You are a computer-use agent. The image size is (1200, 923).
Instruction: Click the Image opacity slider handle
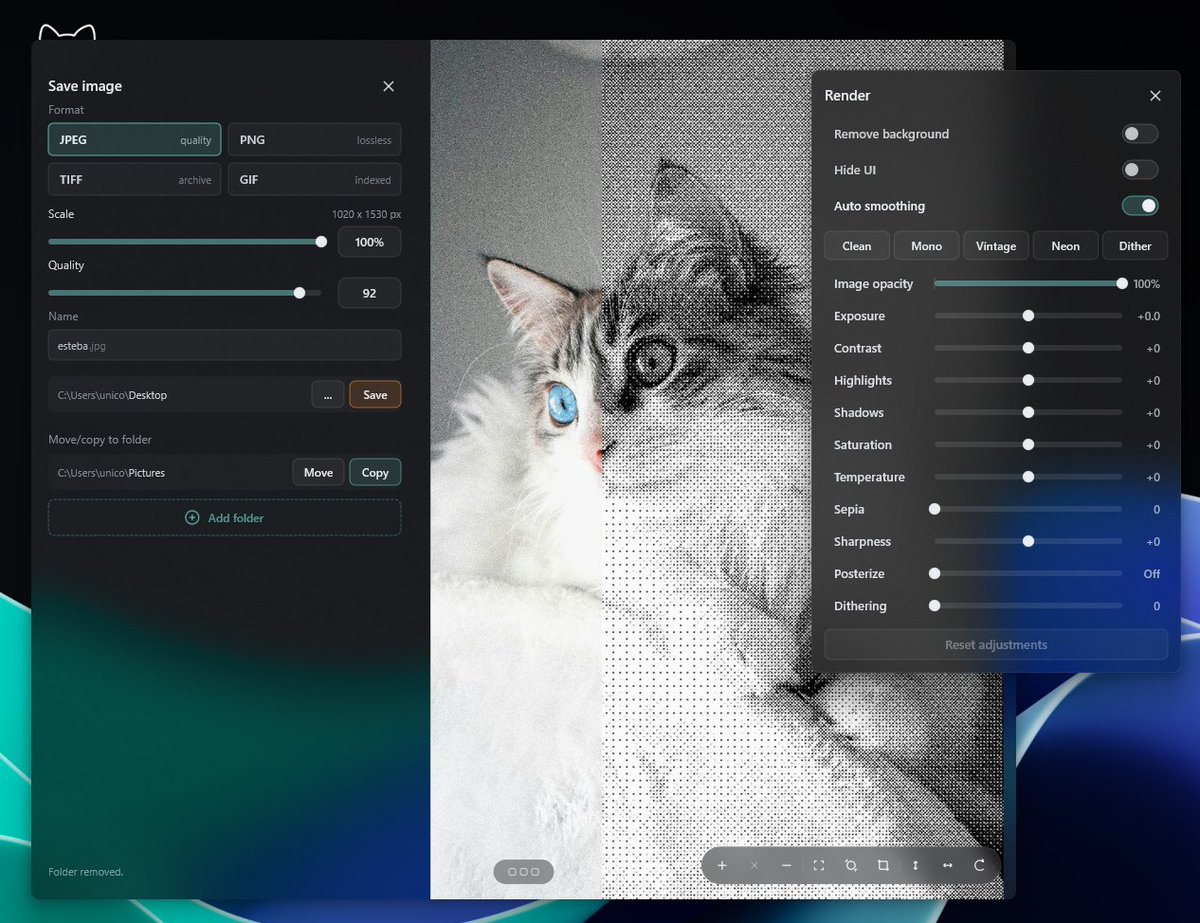click(1122, 284)
